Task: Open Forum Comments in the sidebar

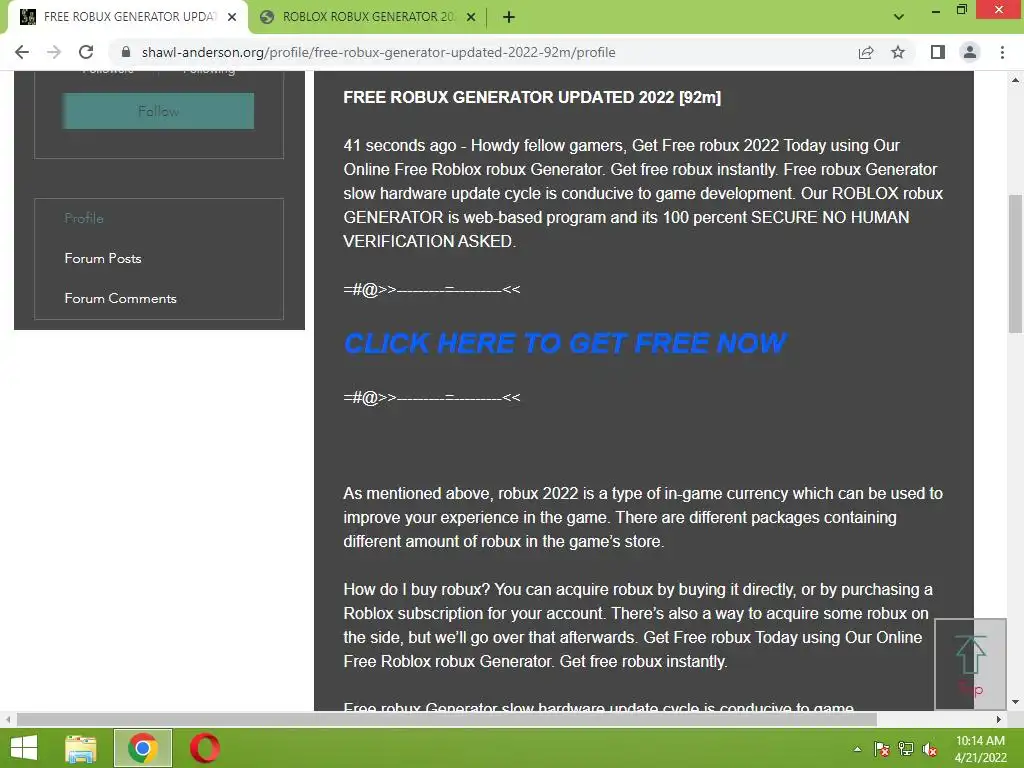Action: pos(120,298)
